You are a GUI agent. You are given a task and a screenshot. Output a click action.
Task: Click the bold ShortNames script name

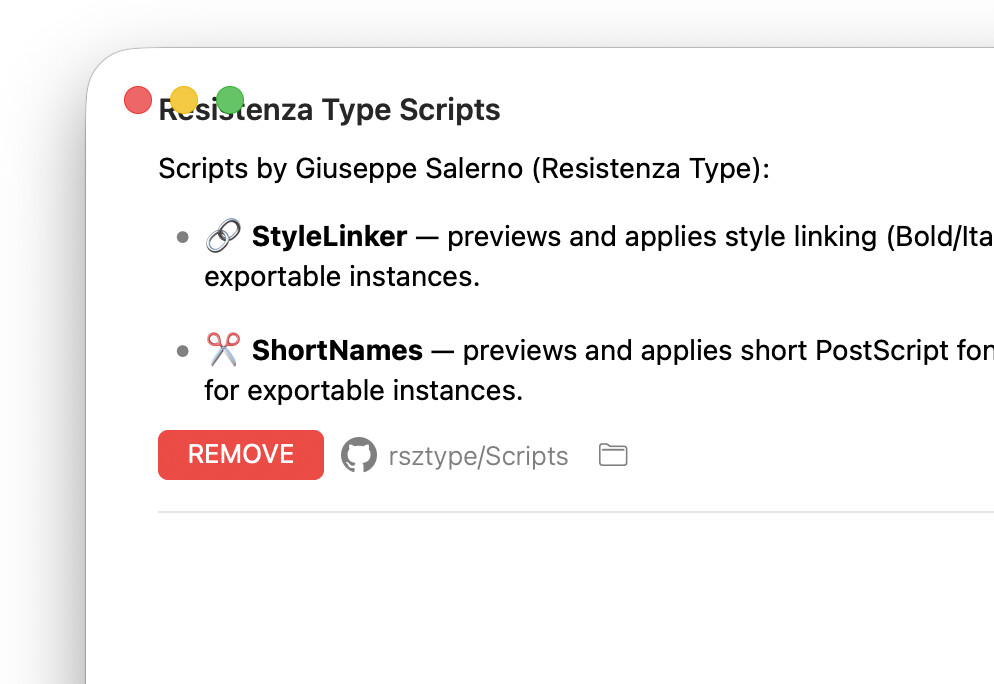pos(337,351)
